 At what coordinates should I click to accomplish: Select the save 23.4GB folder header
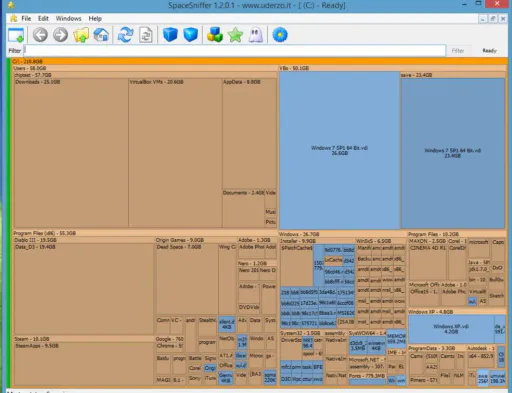pyautogui.click(x=453, y=75)
